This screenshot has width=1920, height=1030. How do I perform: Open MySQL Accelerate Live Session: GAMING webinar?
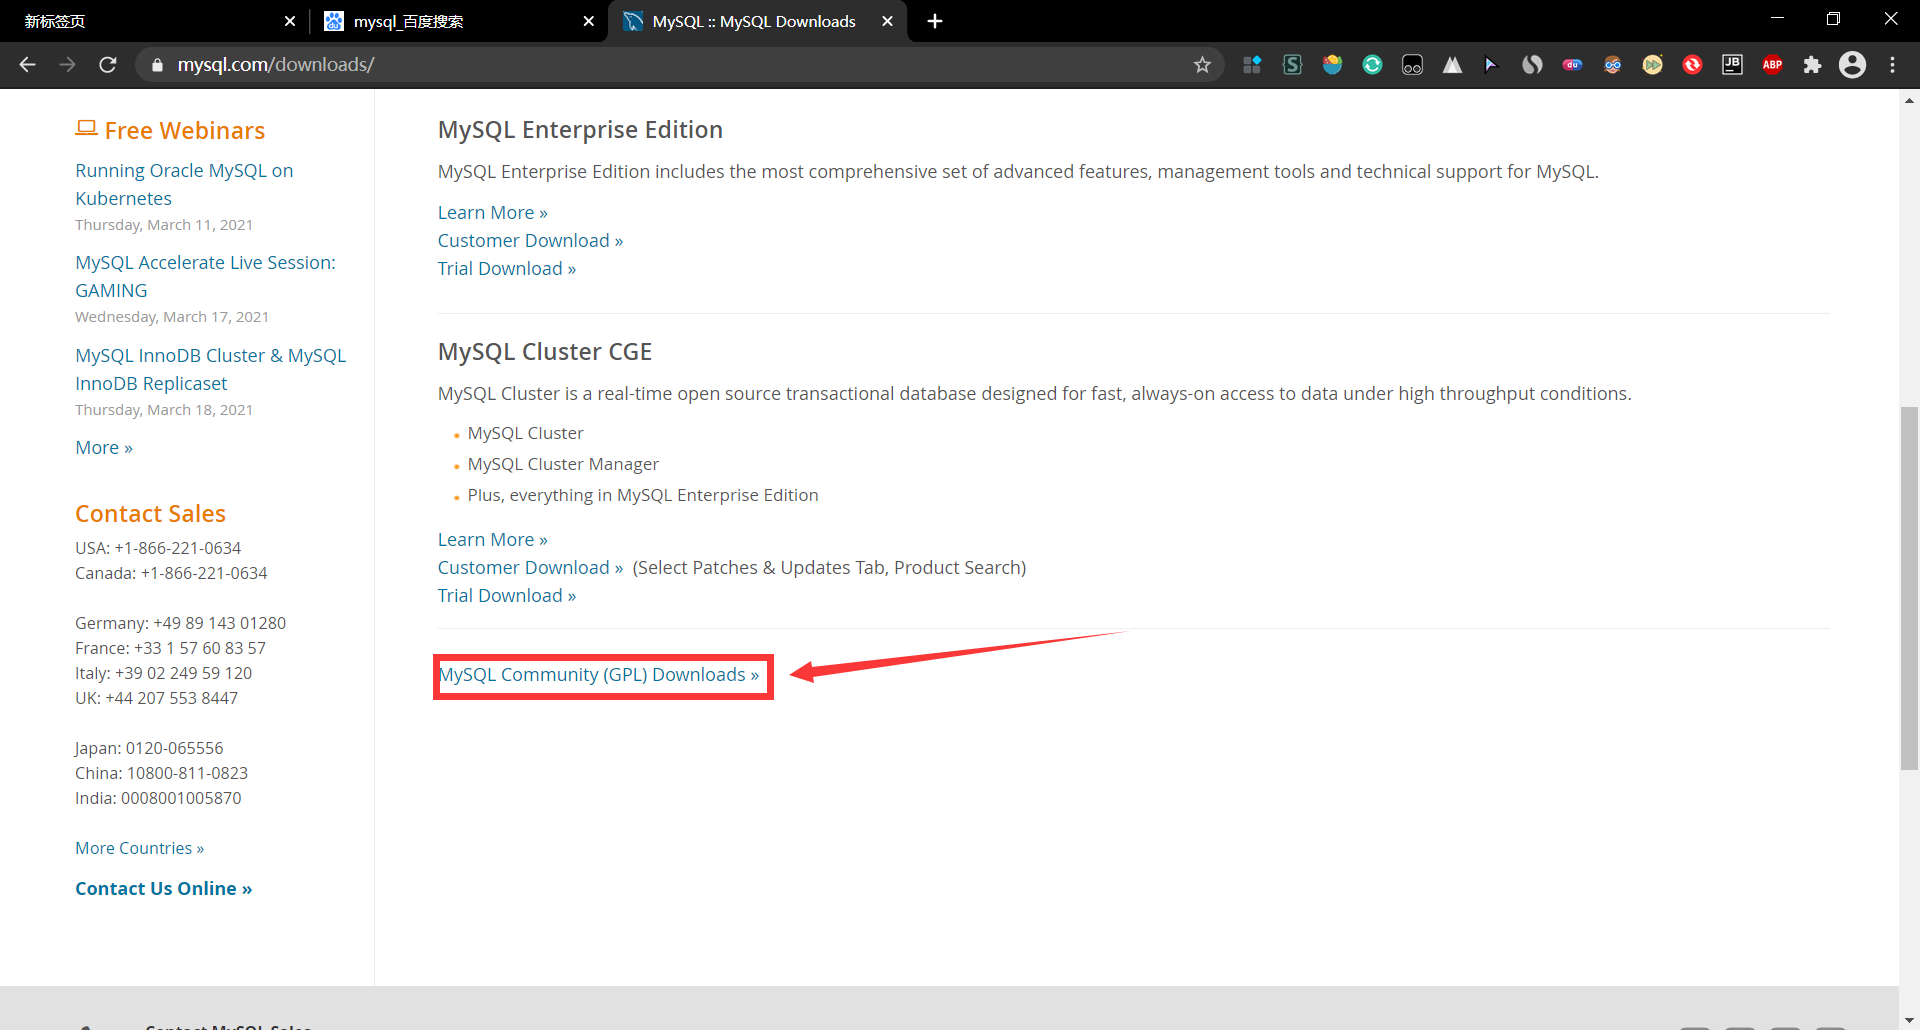pyautogui.click(x=205, y=277)
